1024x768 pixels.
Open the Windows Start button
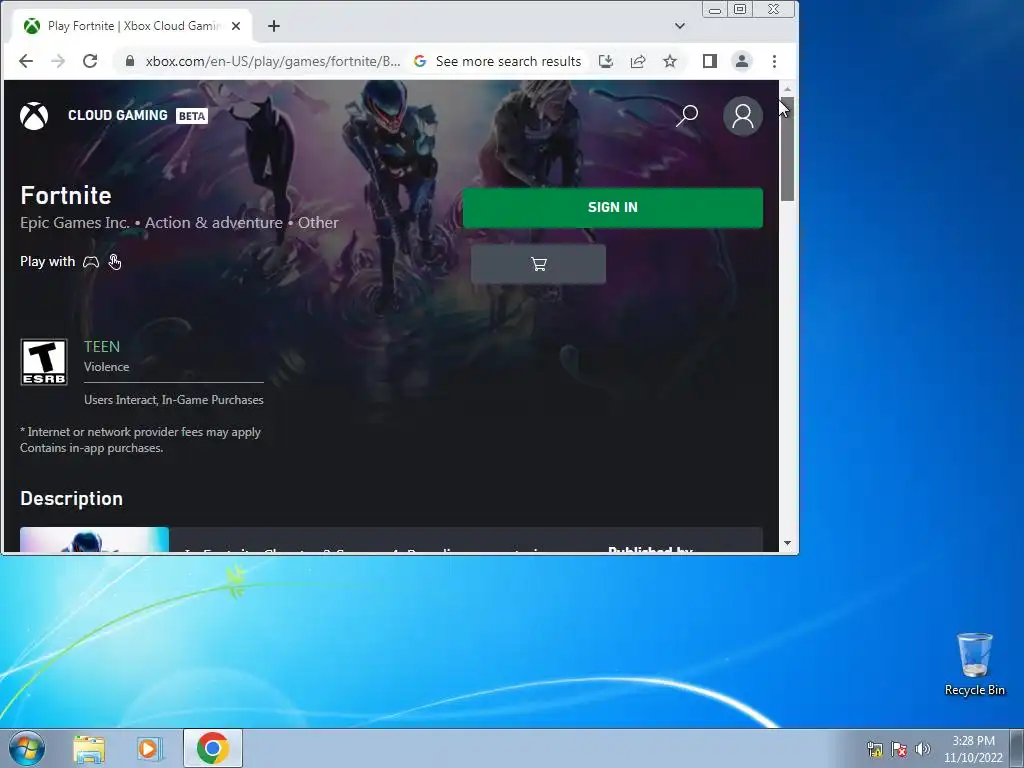click(27, 748)
